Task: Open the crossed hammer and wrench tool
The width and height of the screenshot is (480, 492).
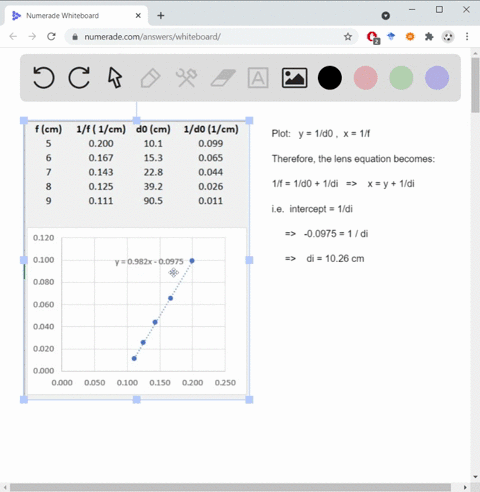Action: (x=186, y=78)
